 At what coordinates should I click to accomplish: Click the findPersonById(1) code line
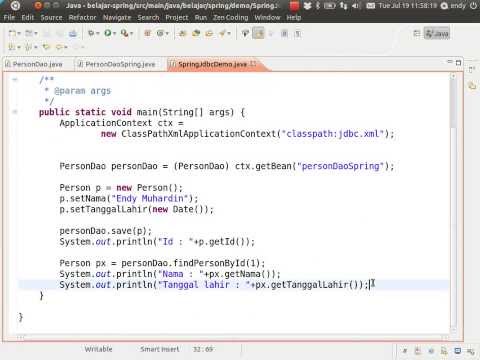point(162,263)
